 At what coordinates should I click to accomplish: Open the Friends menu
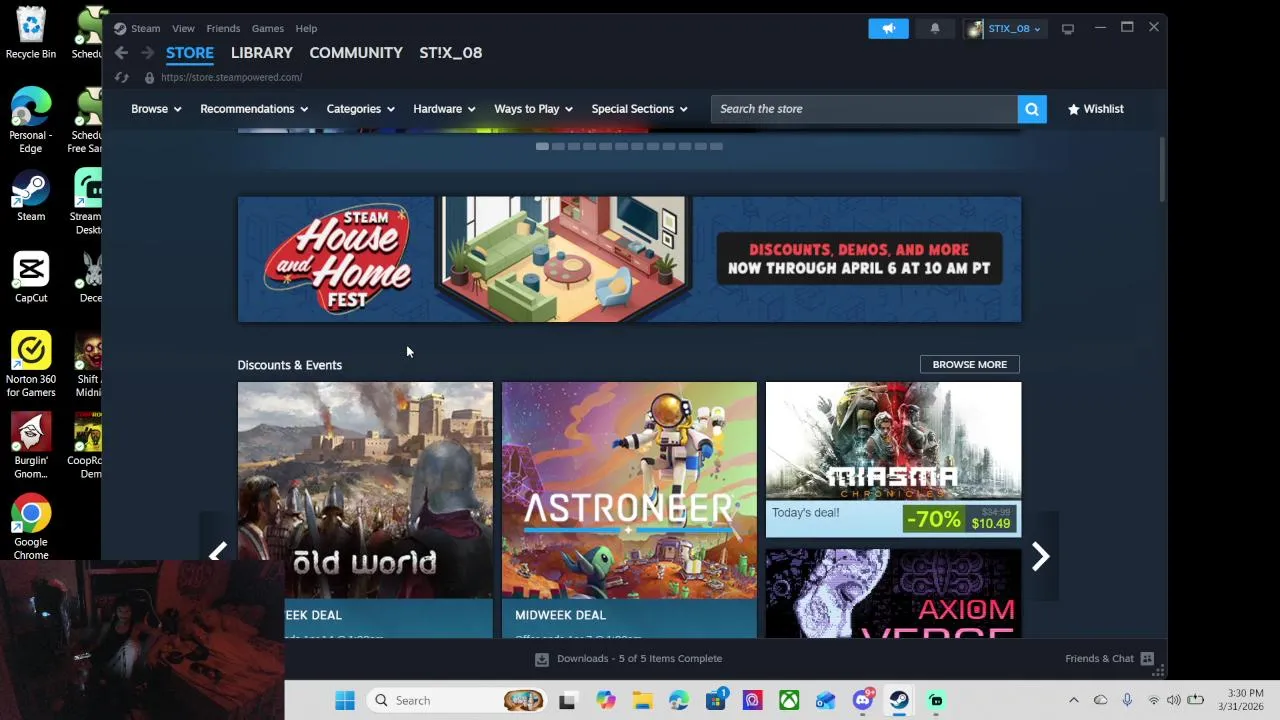223,28
